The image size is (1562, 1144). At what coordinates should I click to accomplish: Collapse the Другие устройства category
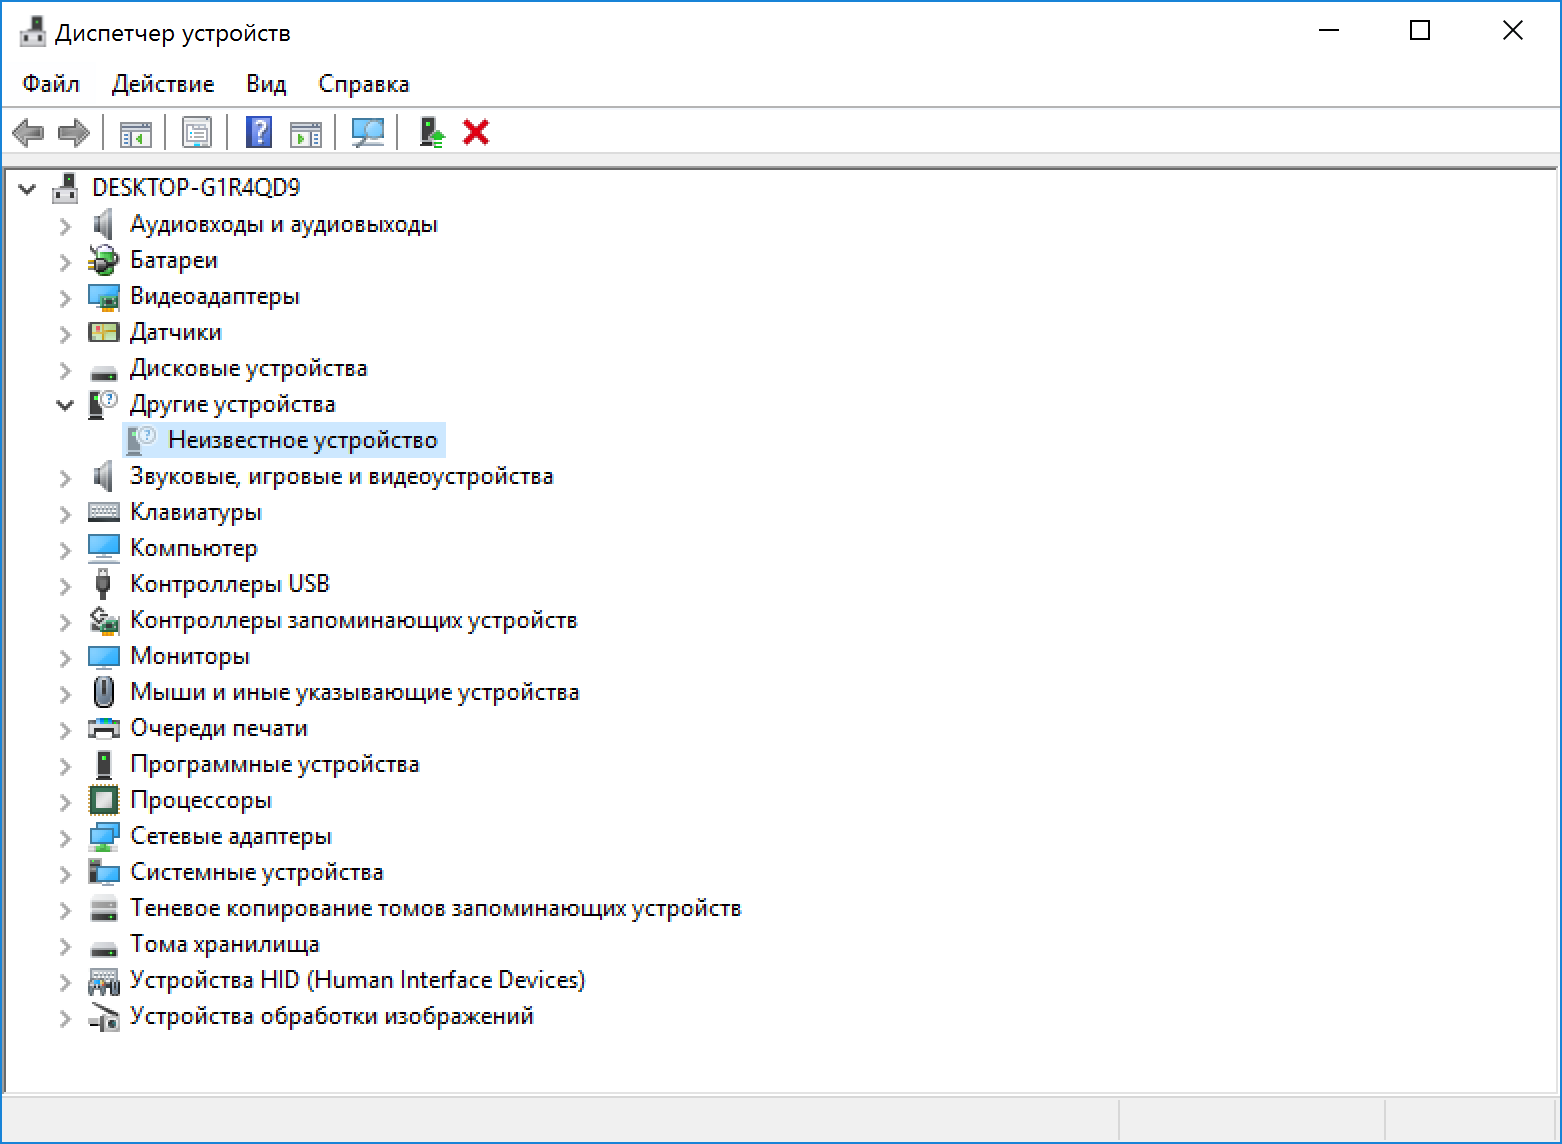tap(65, 405)
